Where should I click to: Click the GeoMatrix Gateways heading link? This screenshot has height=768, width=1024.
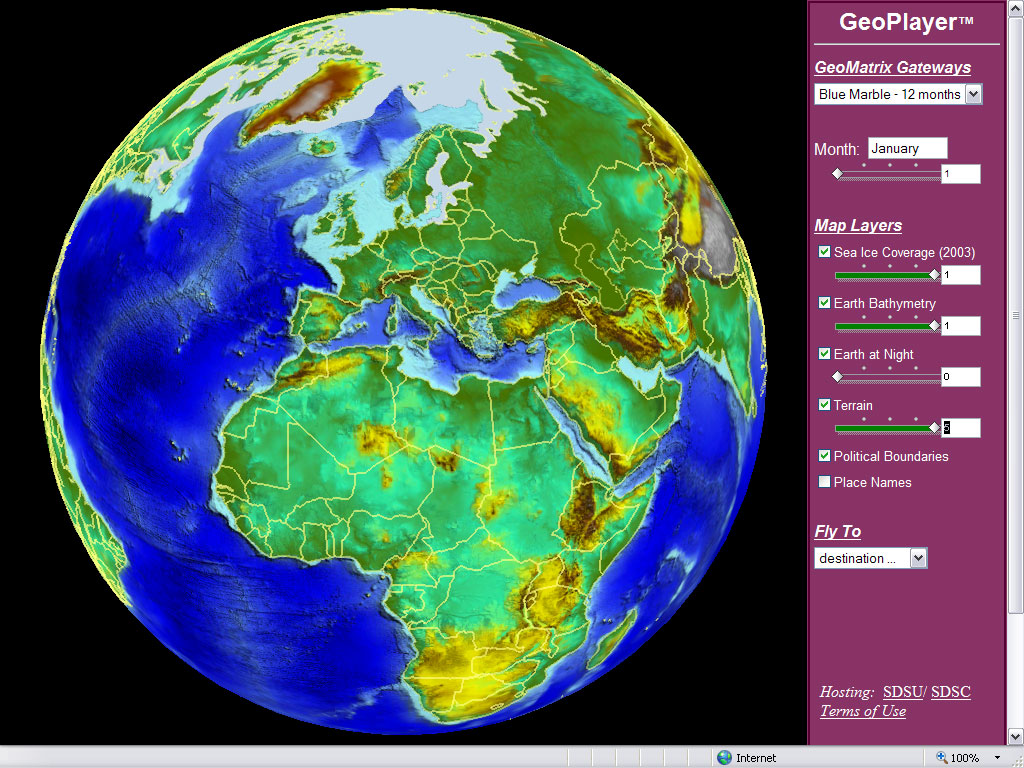click(x=892, y=67)
